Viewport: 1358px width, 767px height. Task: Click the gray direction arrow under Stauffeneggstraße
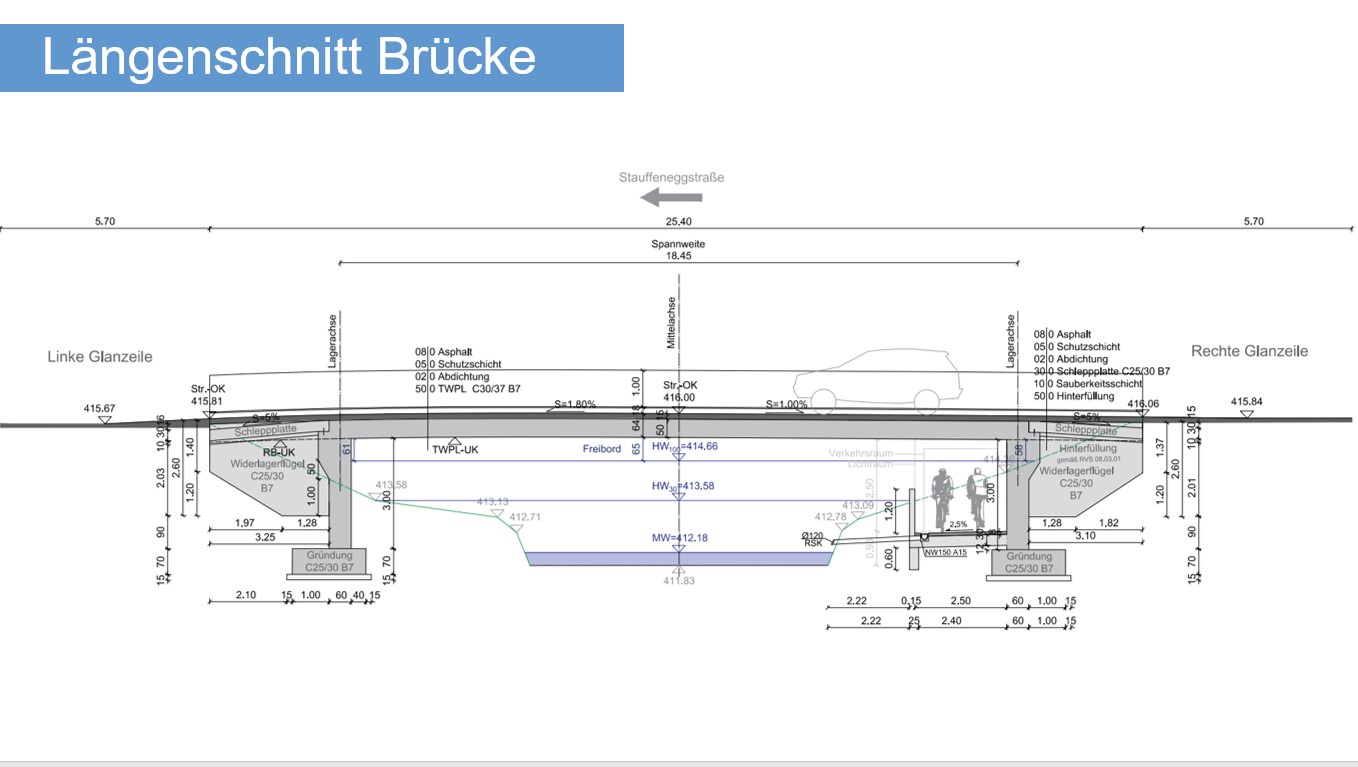tap(663, 197)
